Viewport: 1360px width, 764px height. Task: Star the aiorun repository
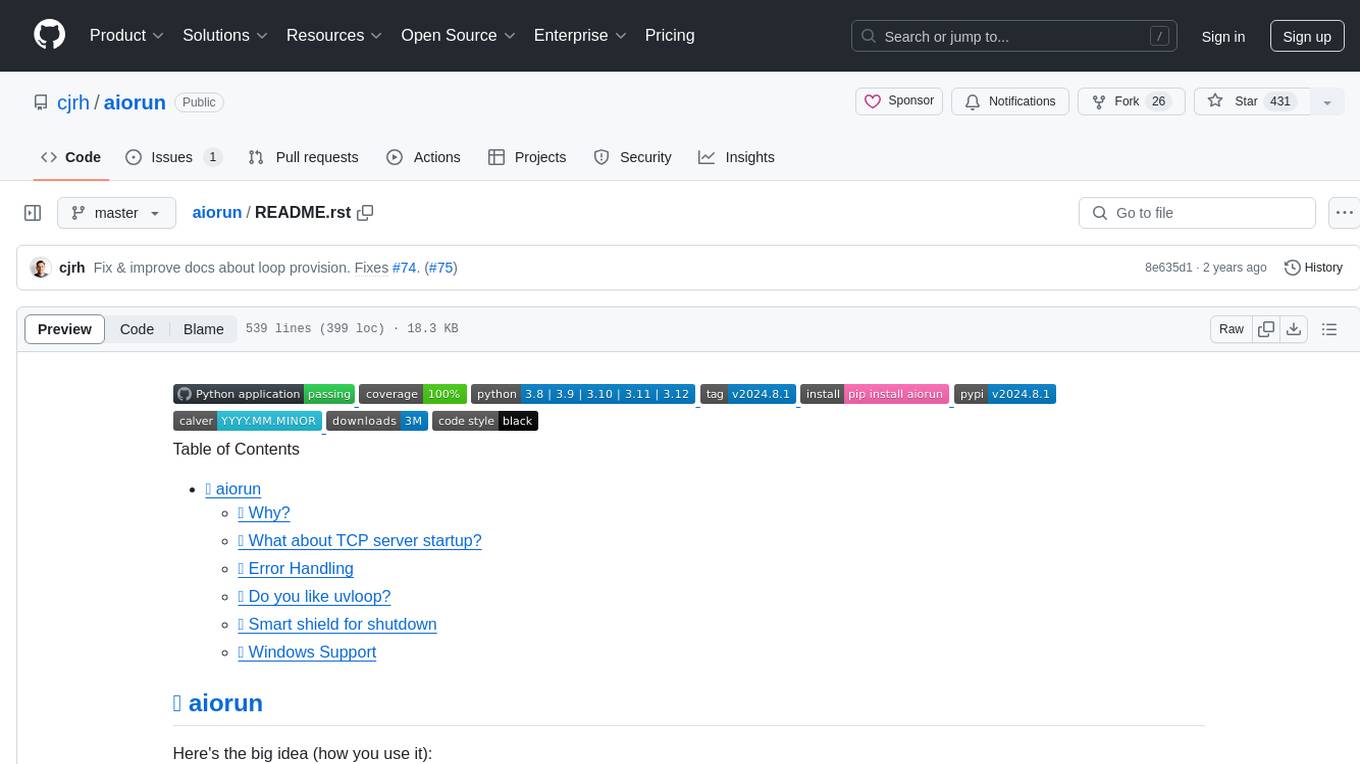point(1252,101)
